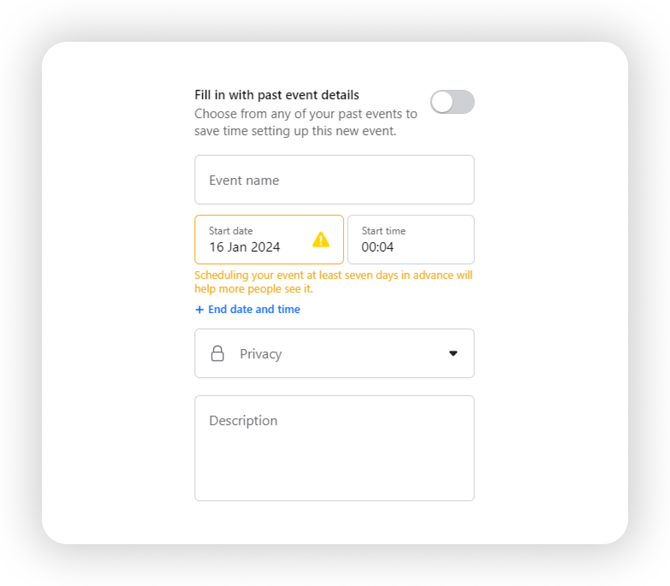Click the plus icon before End date
This screenshot has height=586, width=670.
(x=200, y=310)
